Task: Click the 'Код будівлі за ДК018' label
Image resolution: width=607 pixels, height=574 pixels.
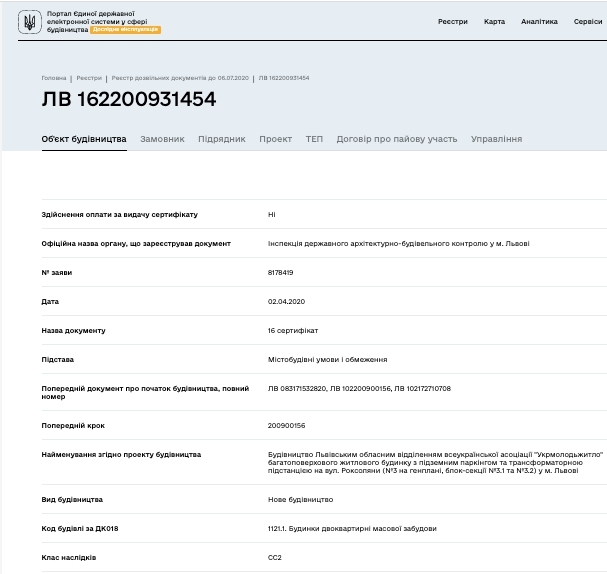Action: [x=80, y=528]
